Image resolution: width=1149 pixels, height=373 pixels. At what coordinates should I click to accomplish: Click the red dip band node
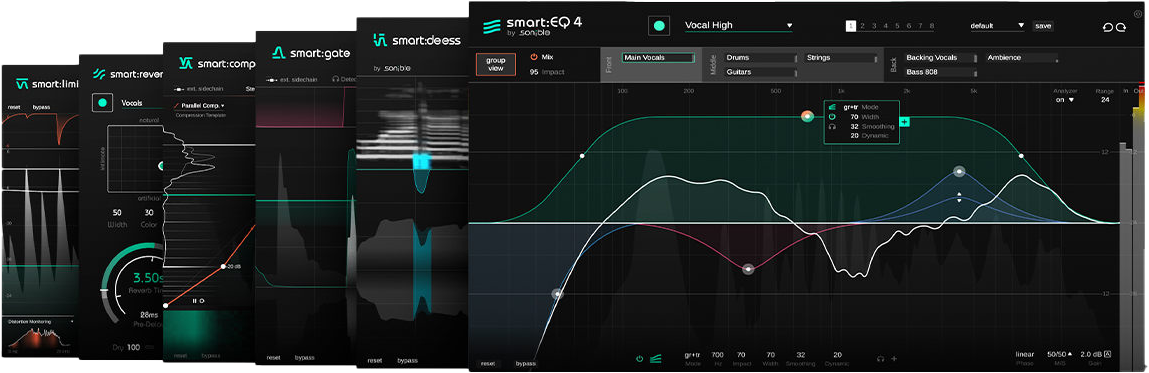click(x=747, y=269)
